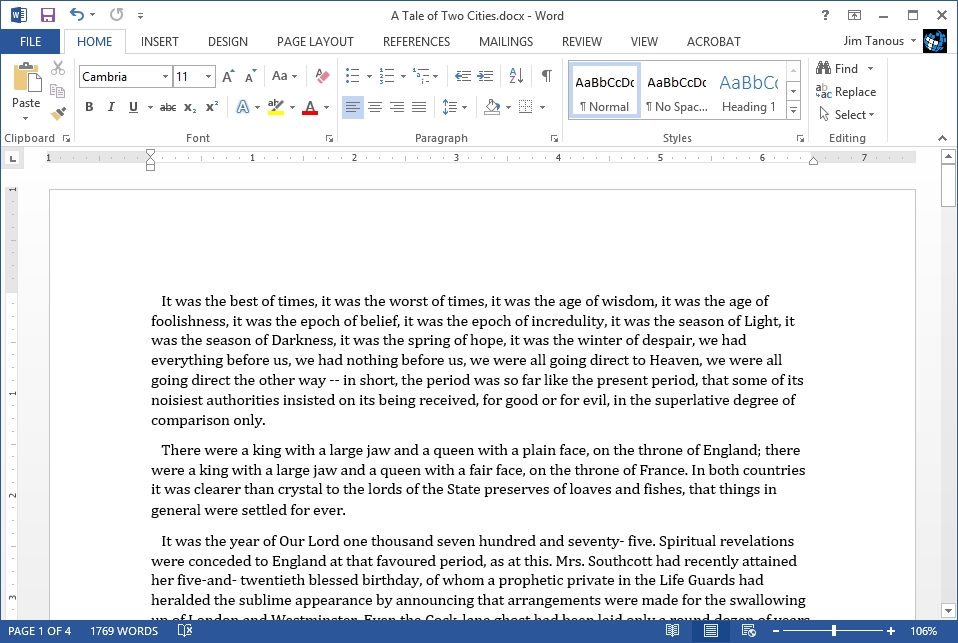This screenshot has width=958, height=643.
Task: Zoom in with the plus button
Action: point(891,631)
